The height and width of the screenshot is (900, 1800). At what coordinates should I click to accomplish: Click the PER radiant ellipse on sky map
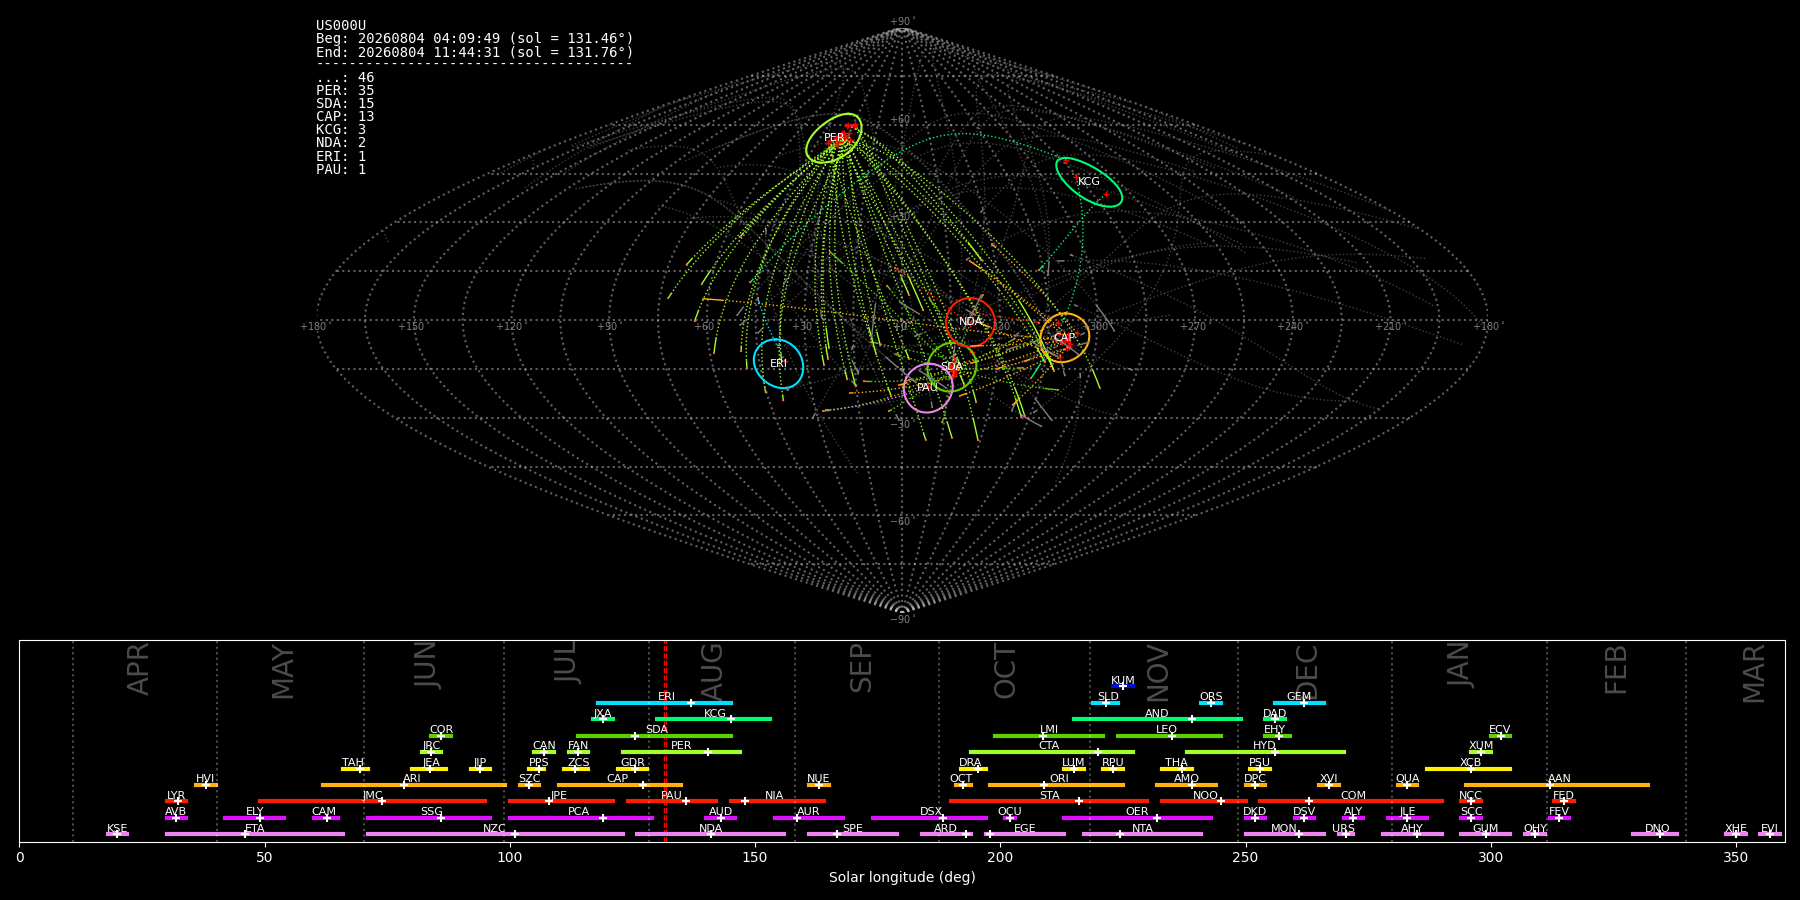[834, 138]
